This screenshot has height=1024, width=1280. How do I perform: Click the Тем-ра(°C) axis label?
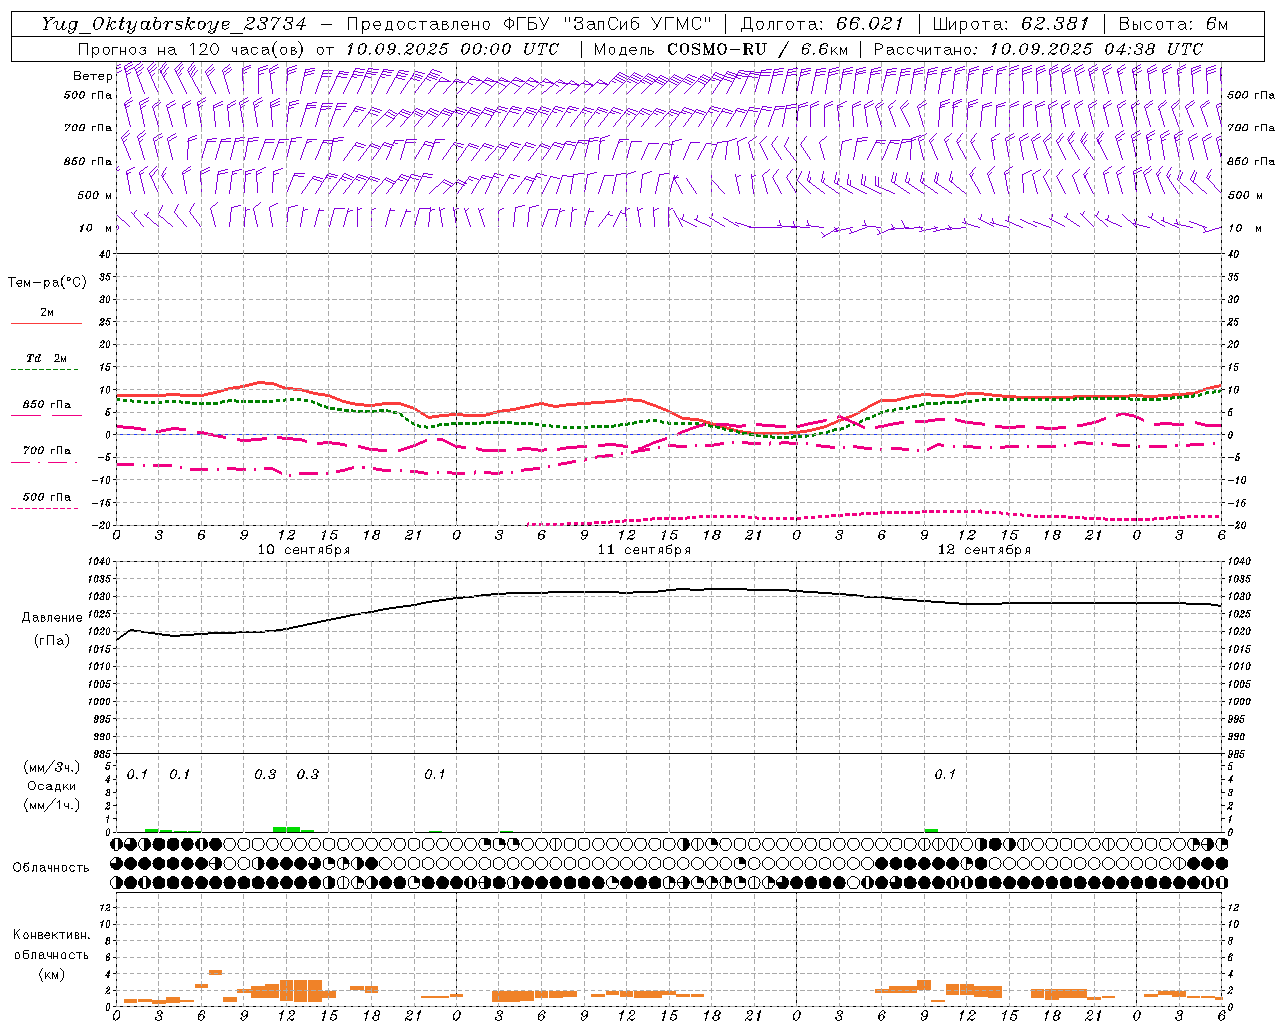[x=47, y=283]
